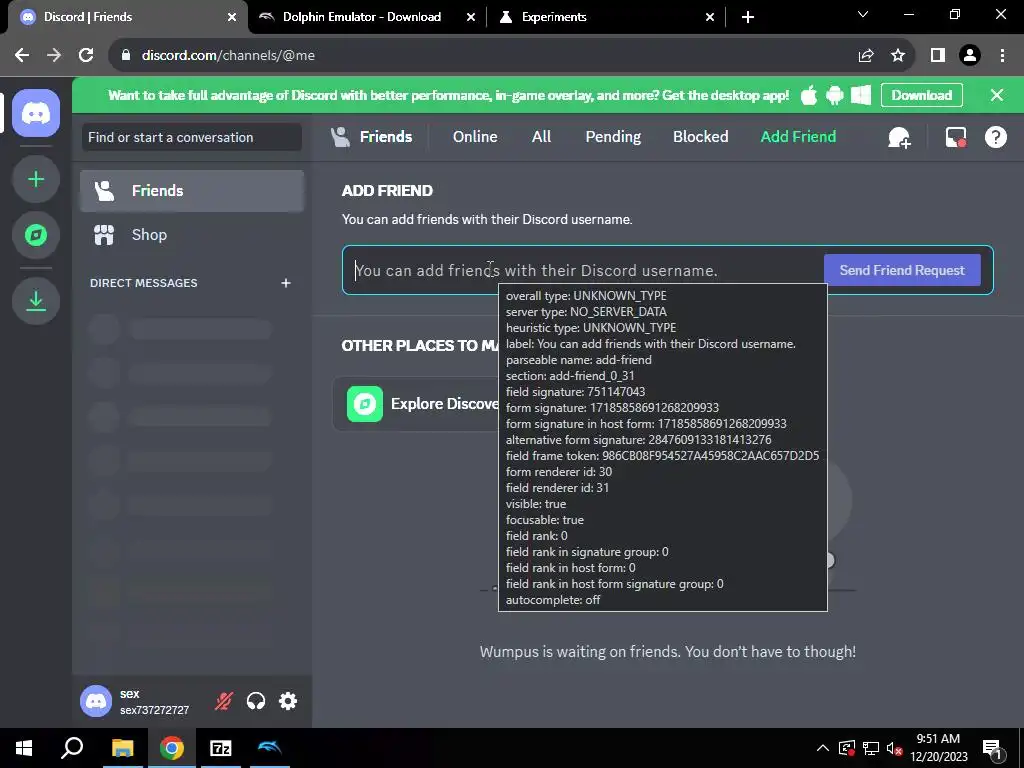
Task: Open Windows notification center
Action: pyautogui.click(x=991, y=748)
